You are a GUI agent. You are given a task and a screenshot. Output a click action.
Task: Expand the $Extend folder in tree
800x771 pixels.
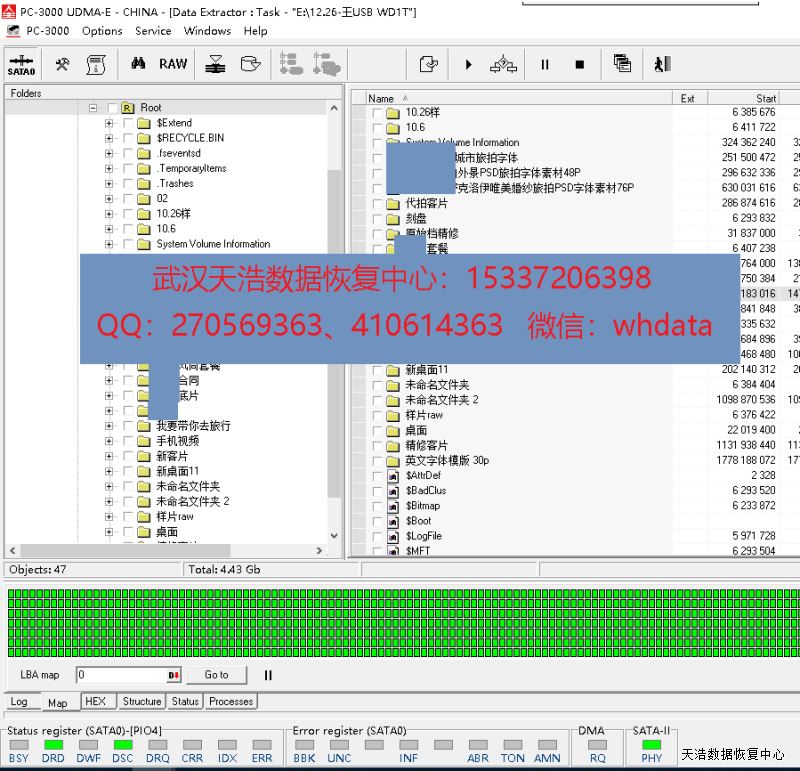tap(109, 123)
